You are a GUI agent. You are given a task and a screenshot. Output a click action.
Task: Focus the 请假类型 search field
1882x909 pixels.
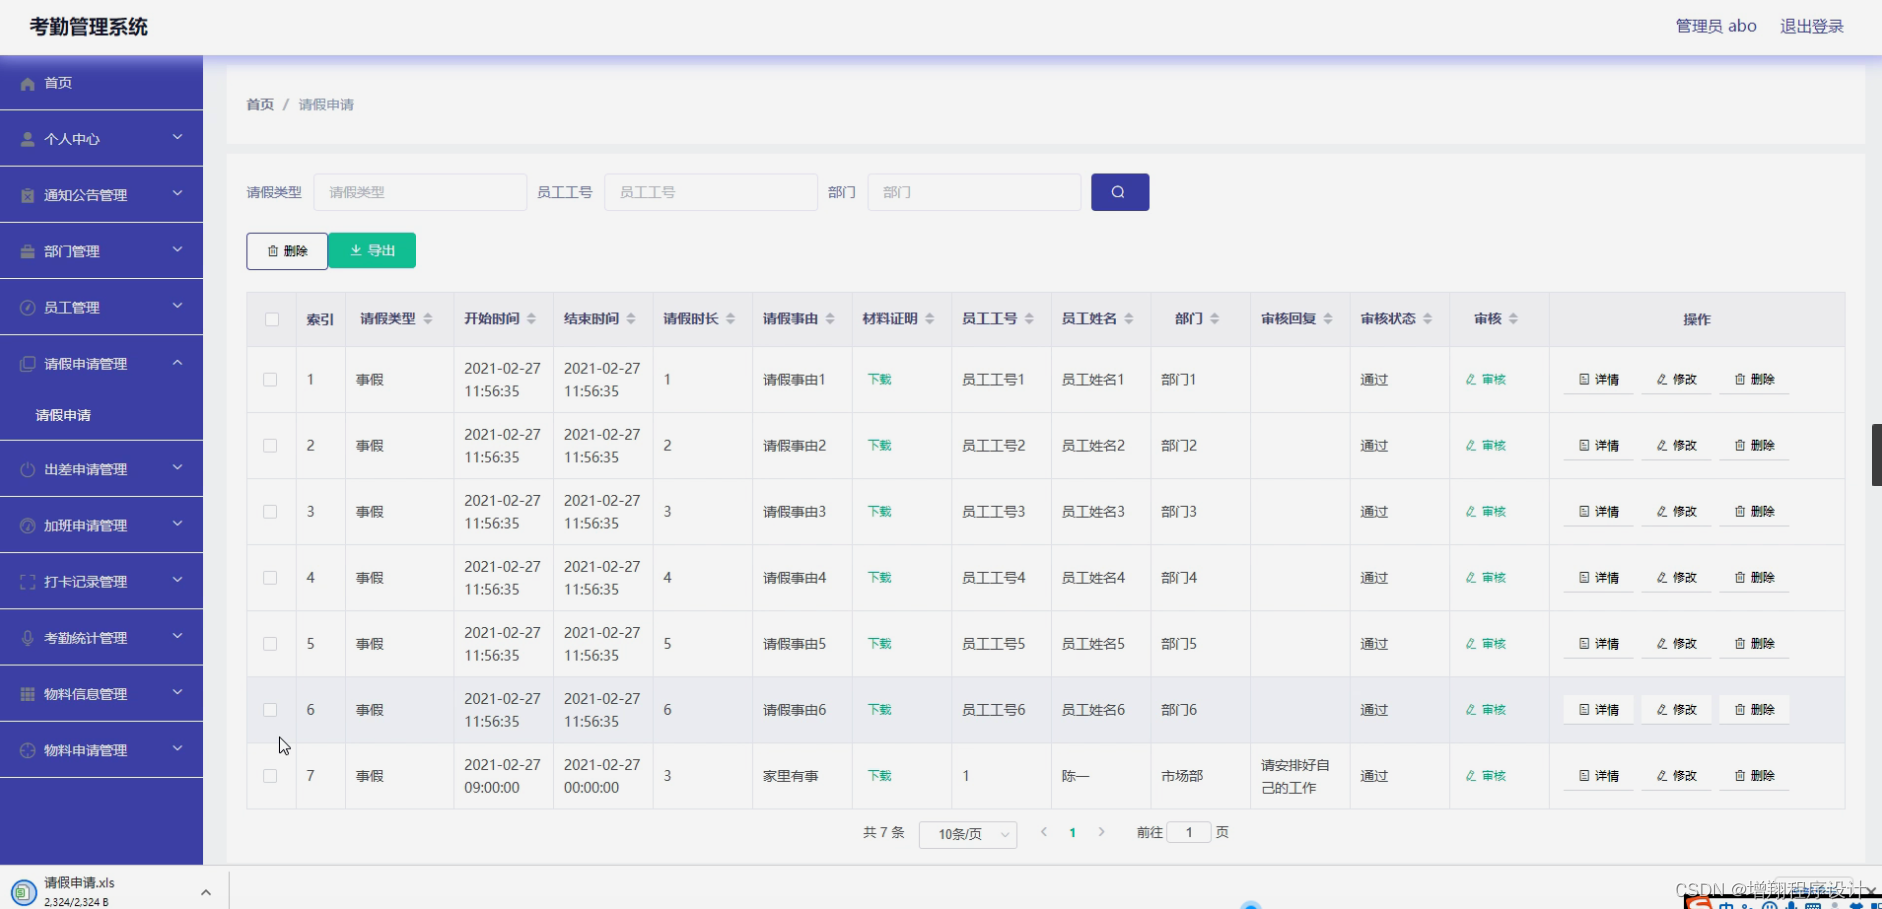pos(420,192)
